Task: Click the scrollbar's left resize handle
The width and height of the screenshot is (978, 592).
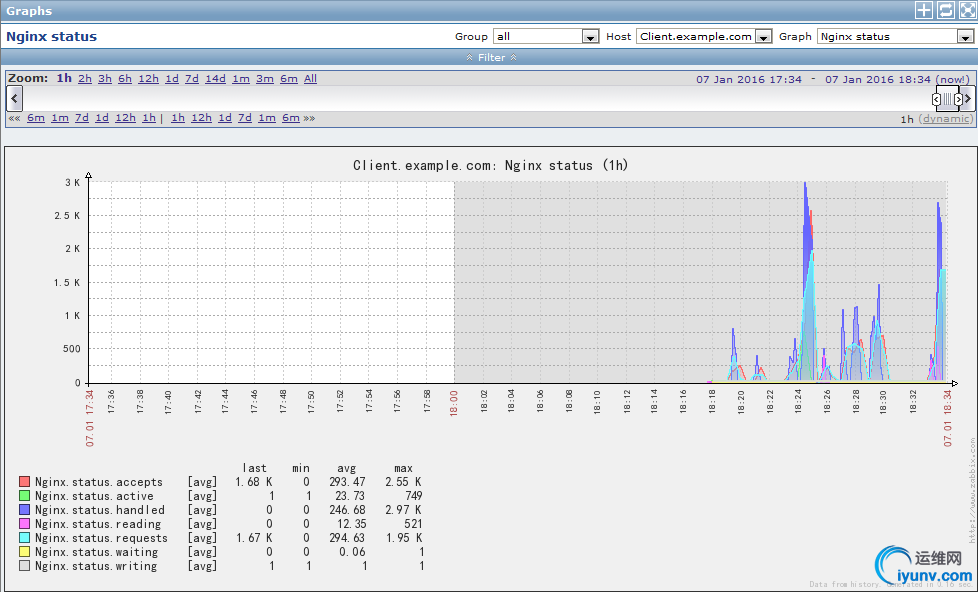Action: [936, 99]
